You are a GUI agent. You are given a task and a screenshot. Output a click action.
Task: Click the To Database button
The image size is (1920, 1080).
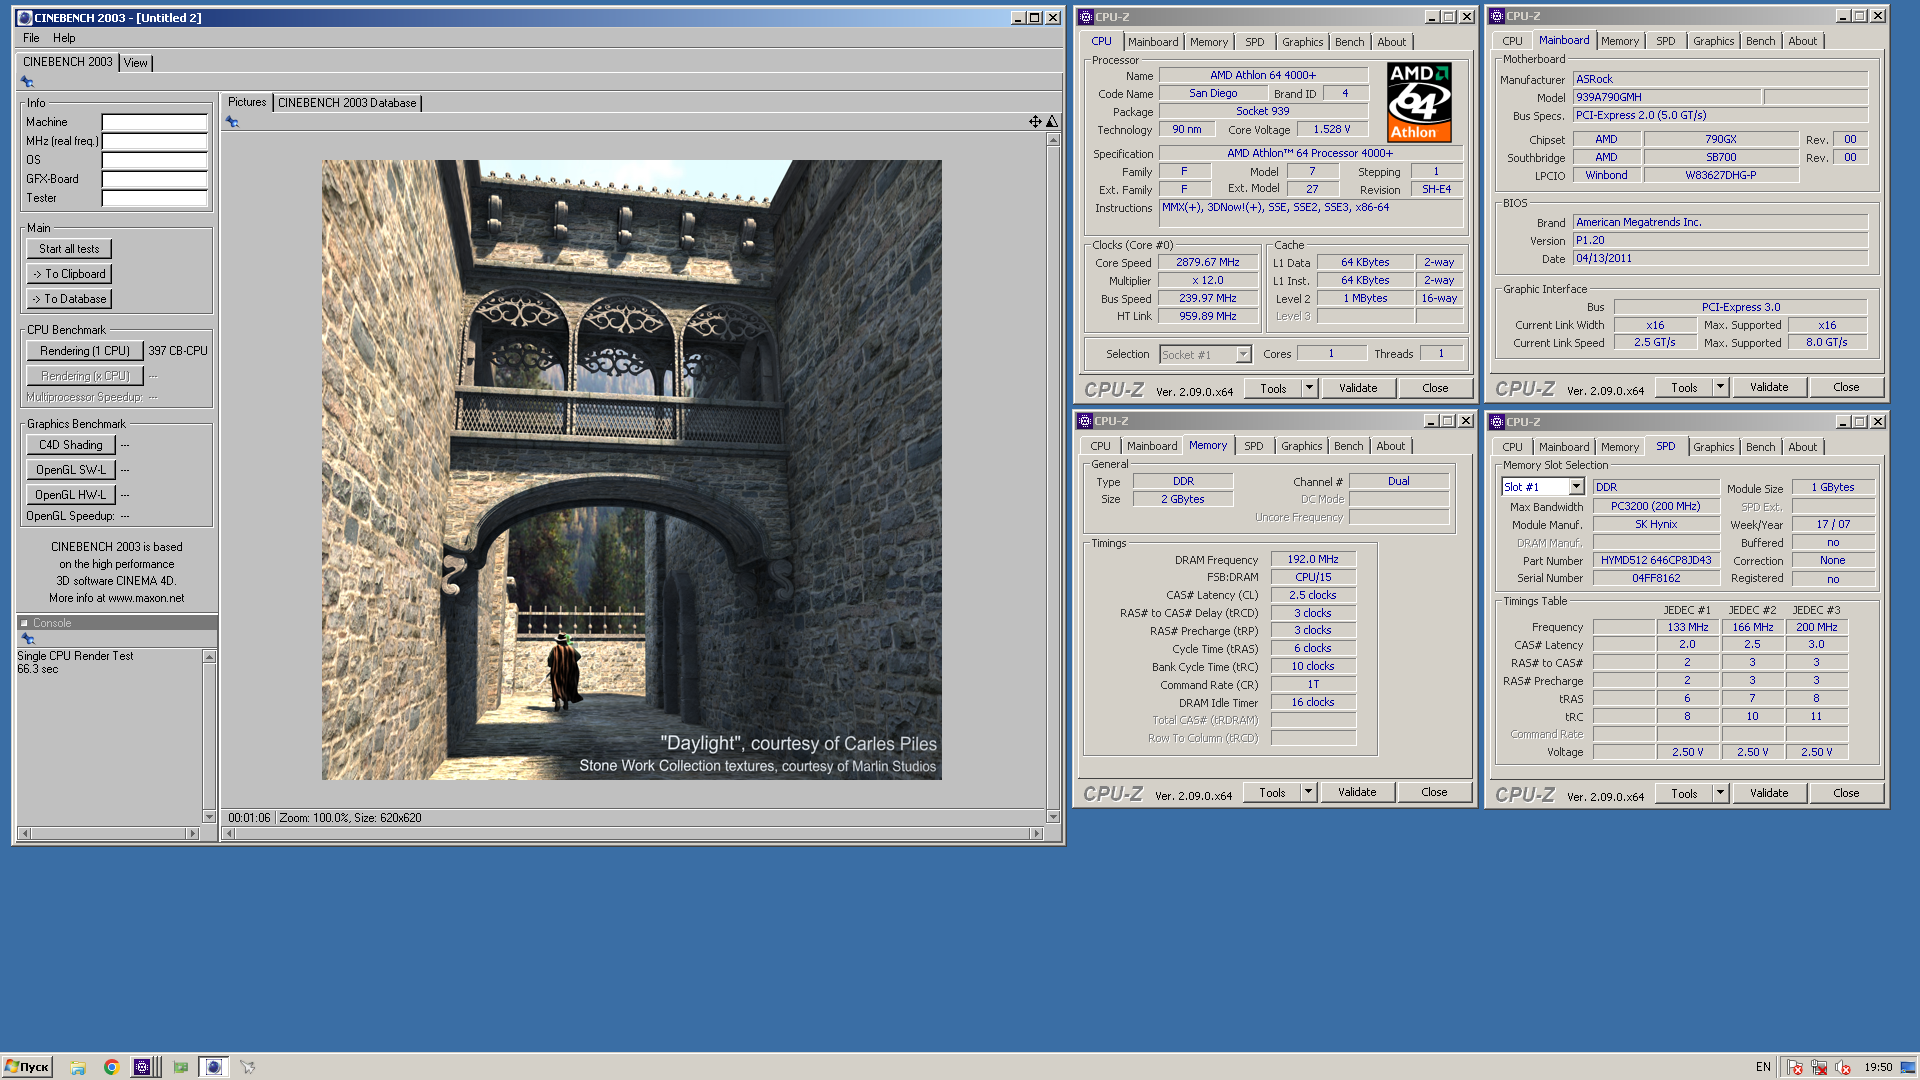pyautogui.click(x=69, y=299)
